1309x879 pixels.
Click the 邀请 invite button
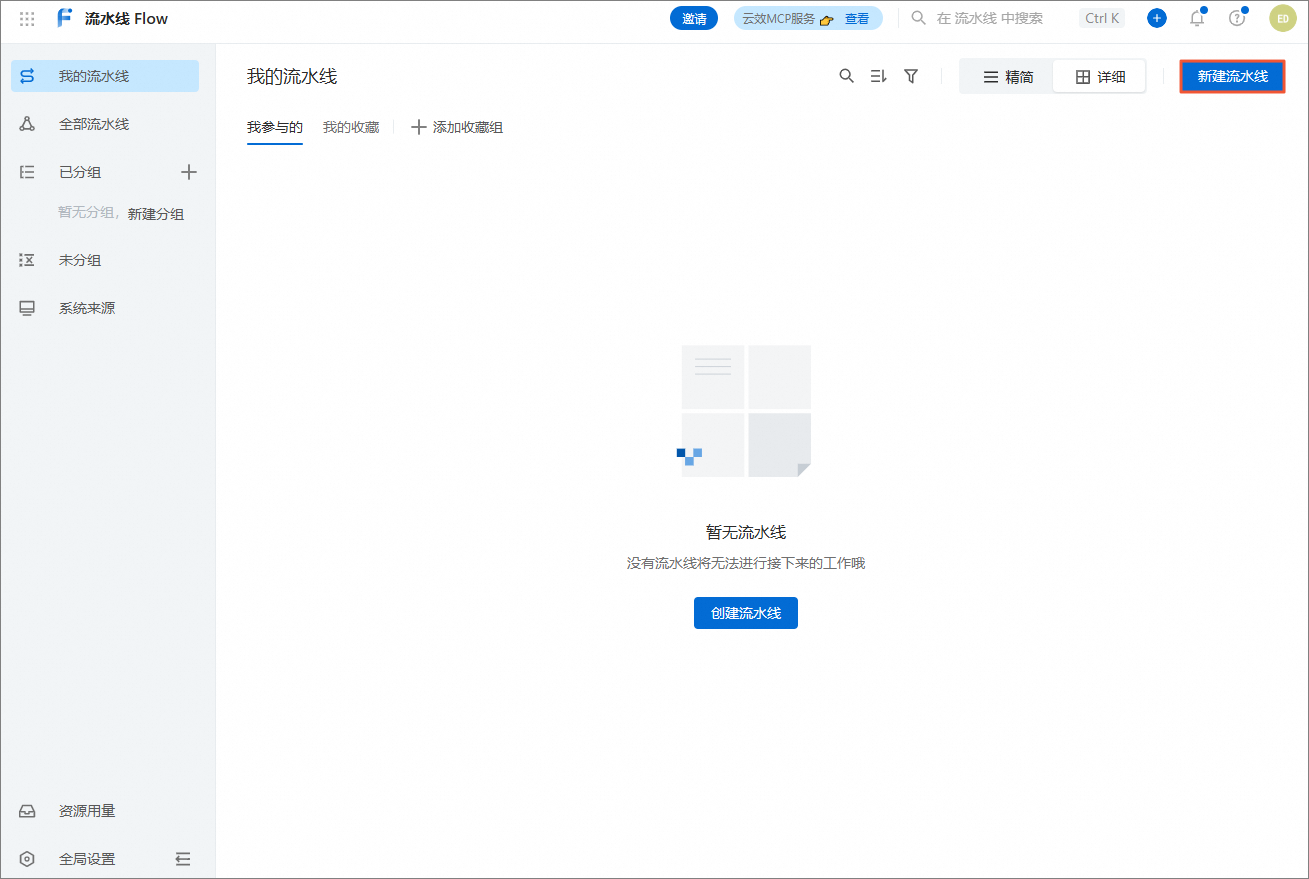(694, 18)
